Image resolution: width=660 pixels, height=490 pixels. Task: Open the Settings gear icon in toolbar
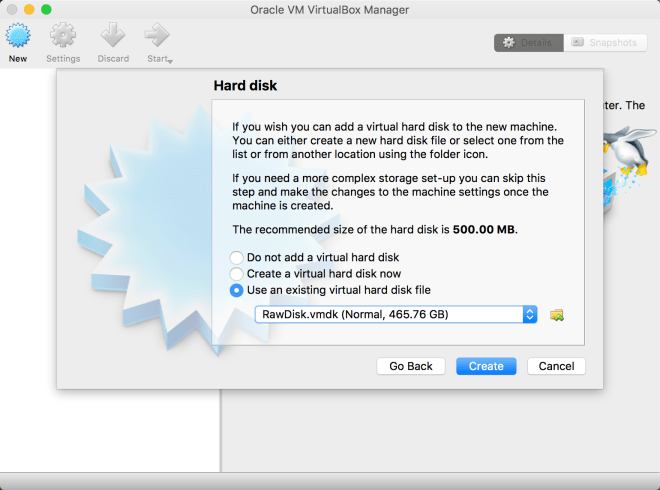(x=63, y=37)
